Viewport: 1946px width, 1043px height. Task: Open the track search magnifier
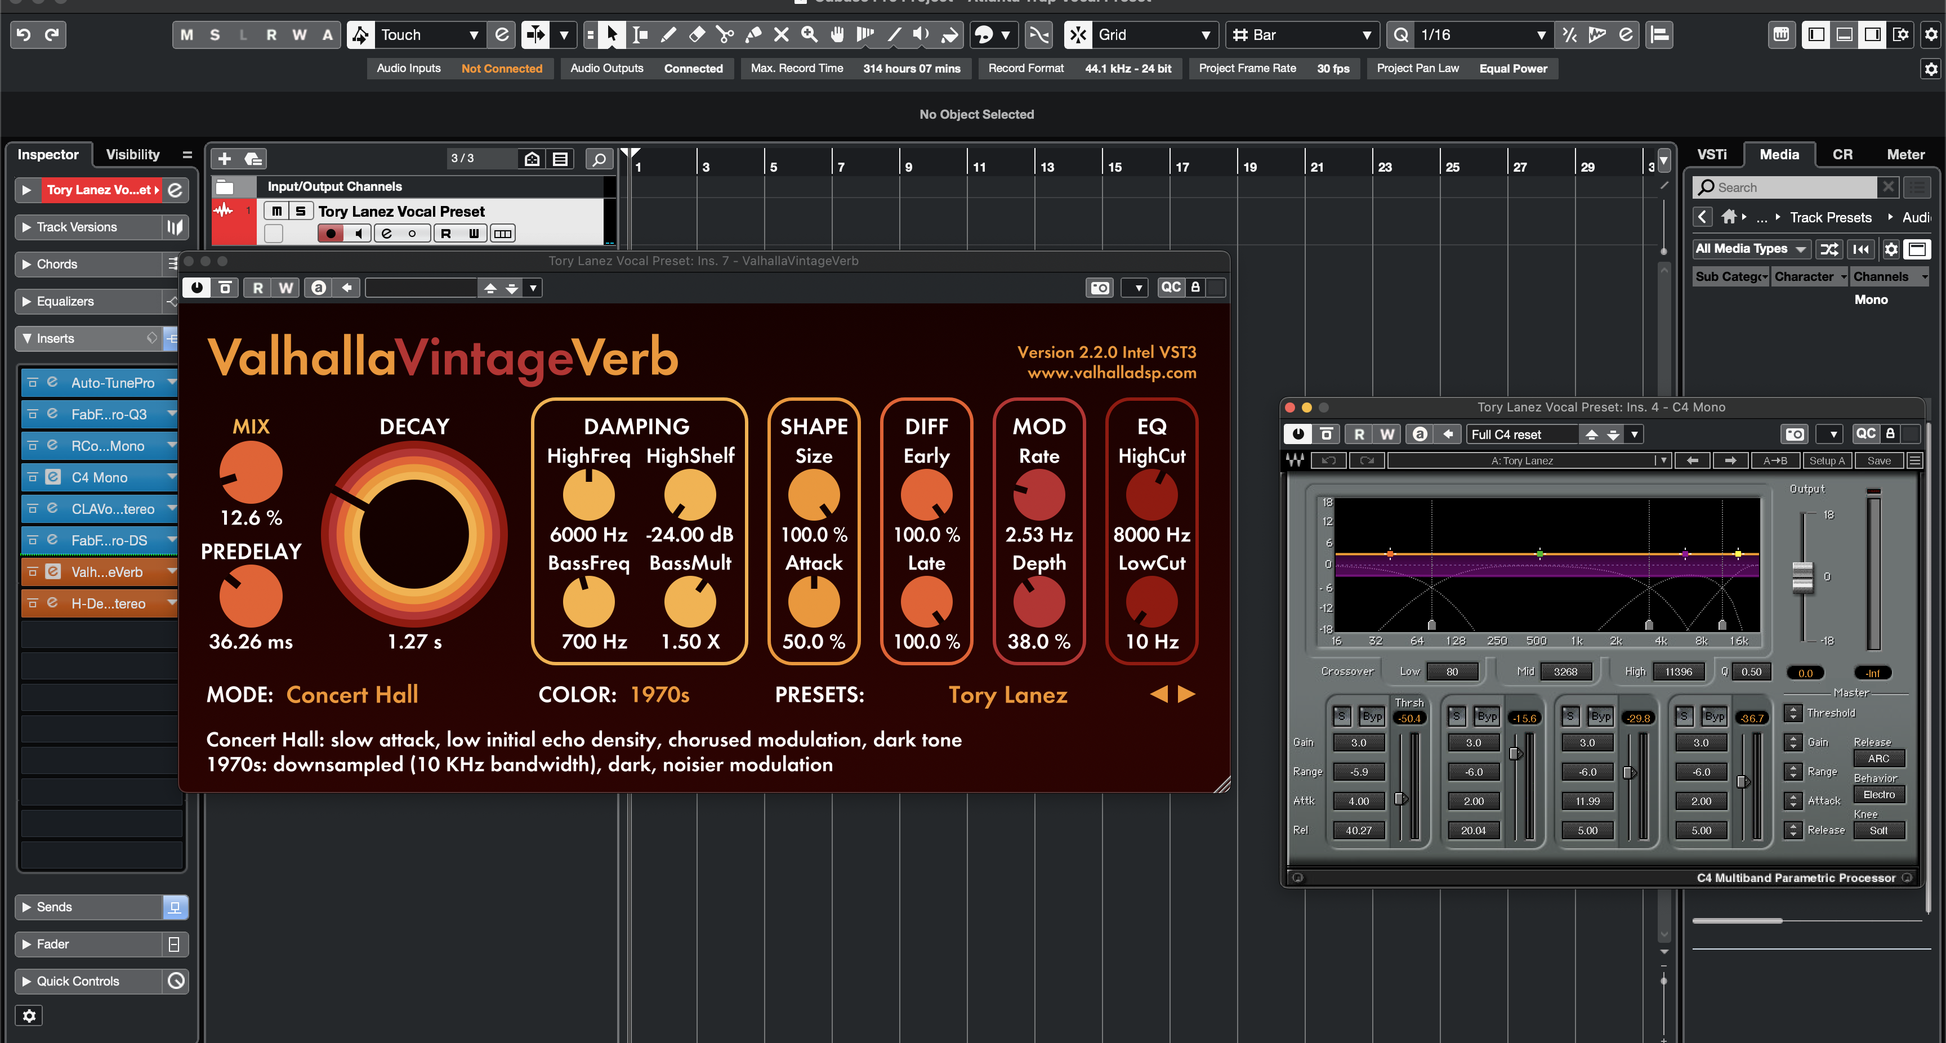(x=598, y=159)
